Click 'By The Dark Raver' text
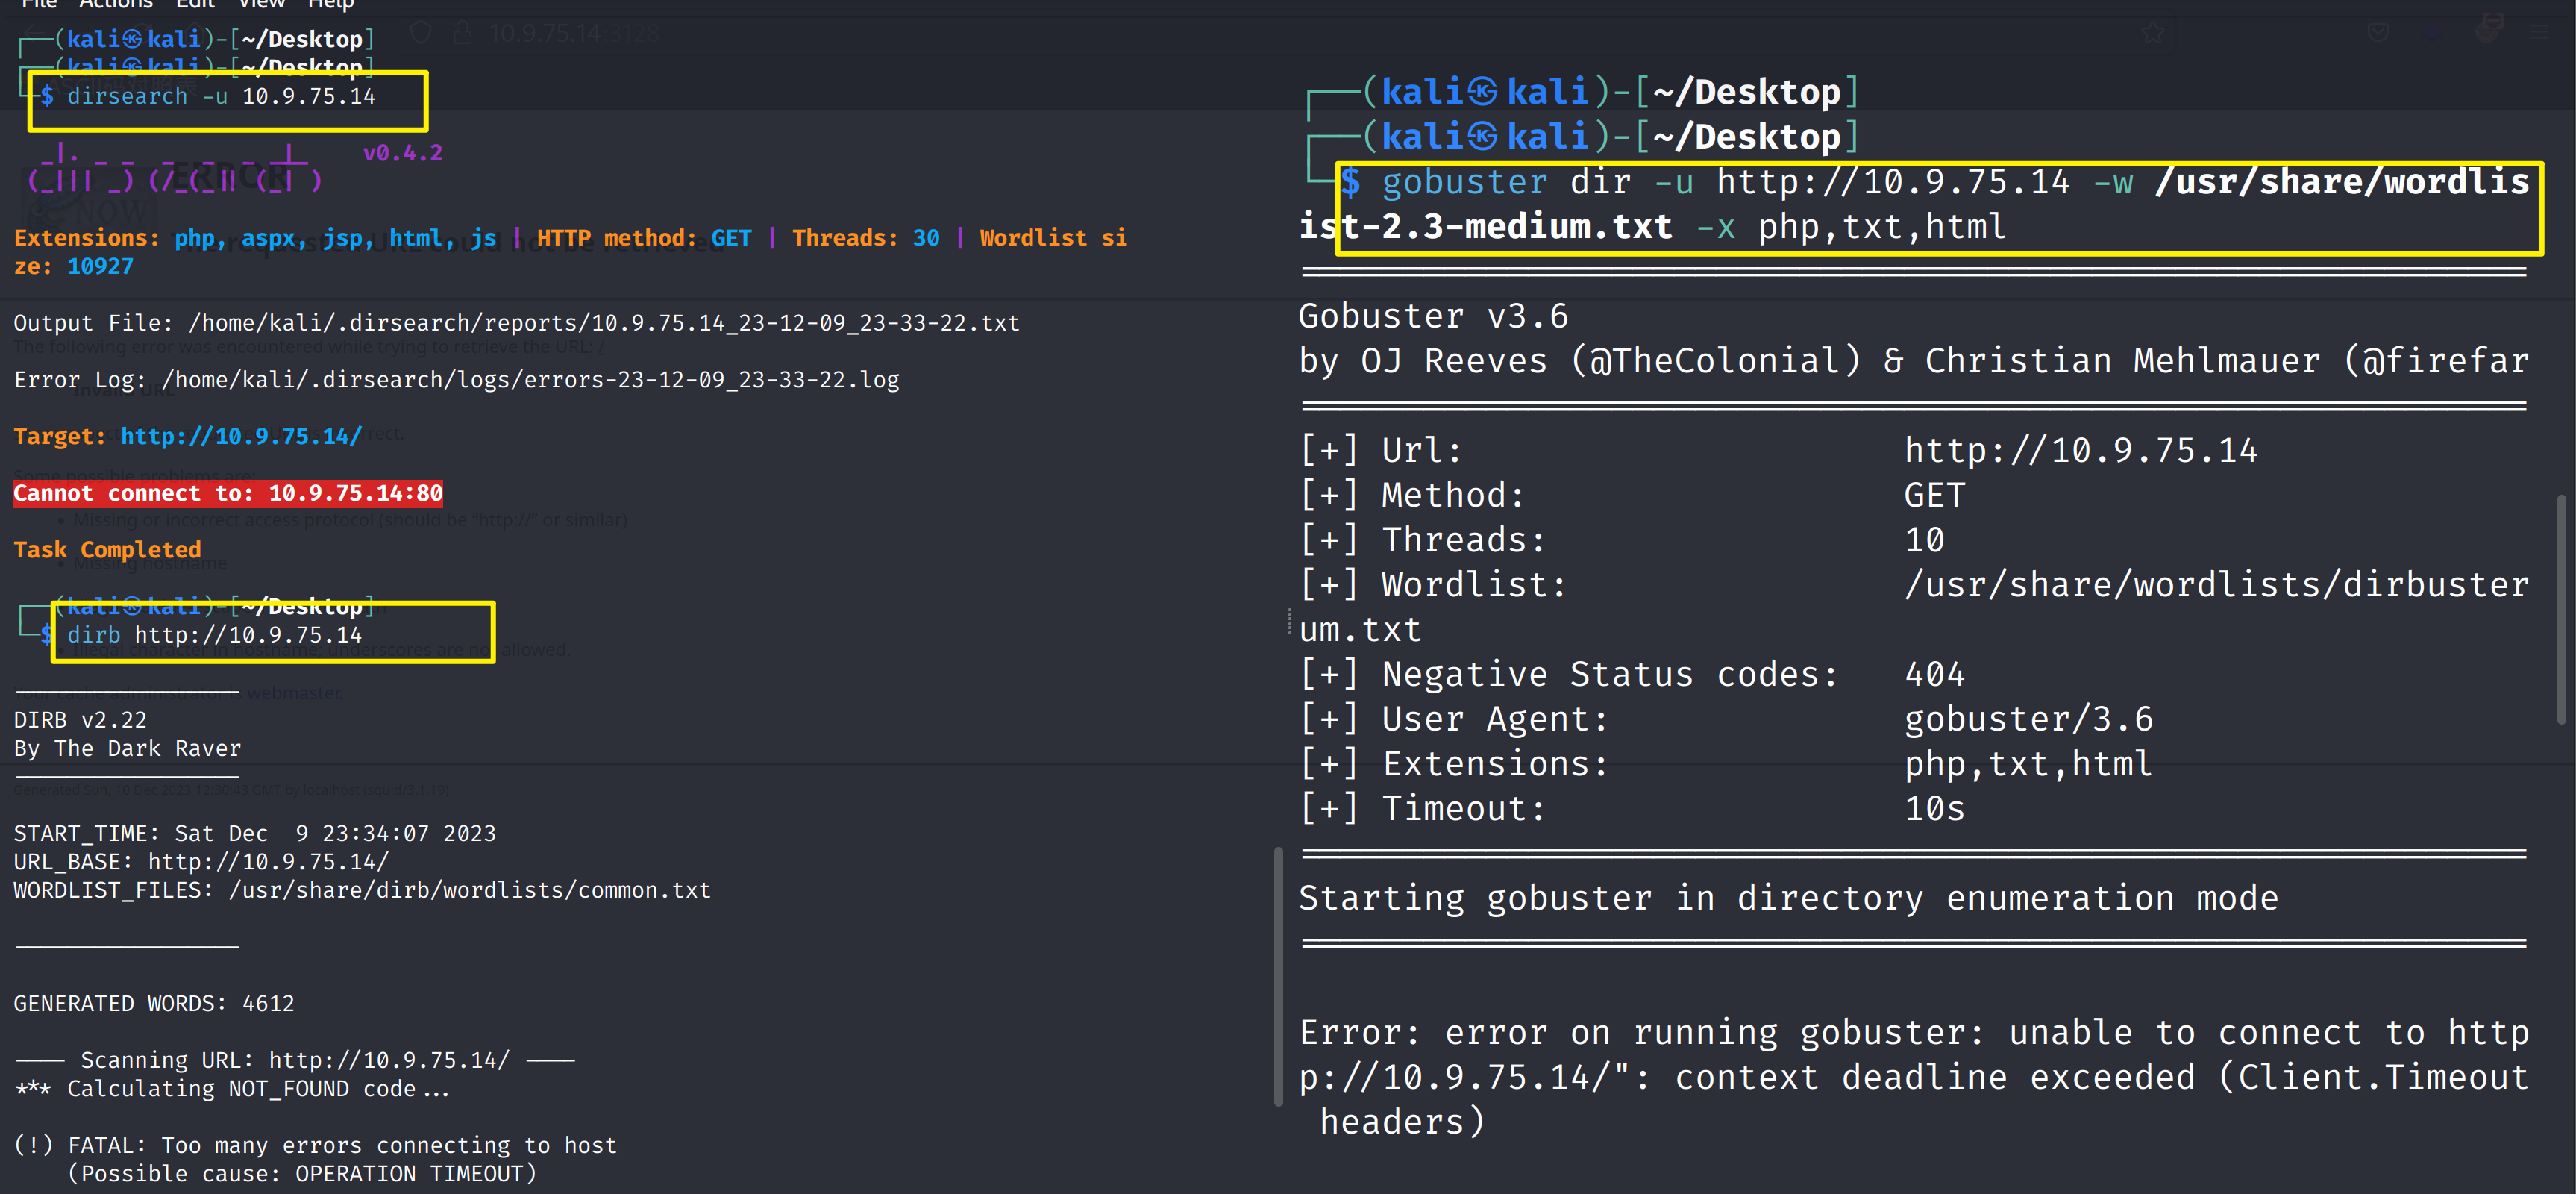This screenshot has width=2576, height=1194. coord(127,749)
